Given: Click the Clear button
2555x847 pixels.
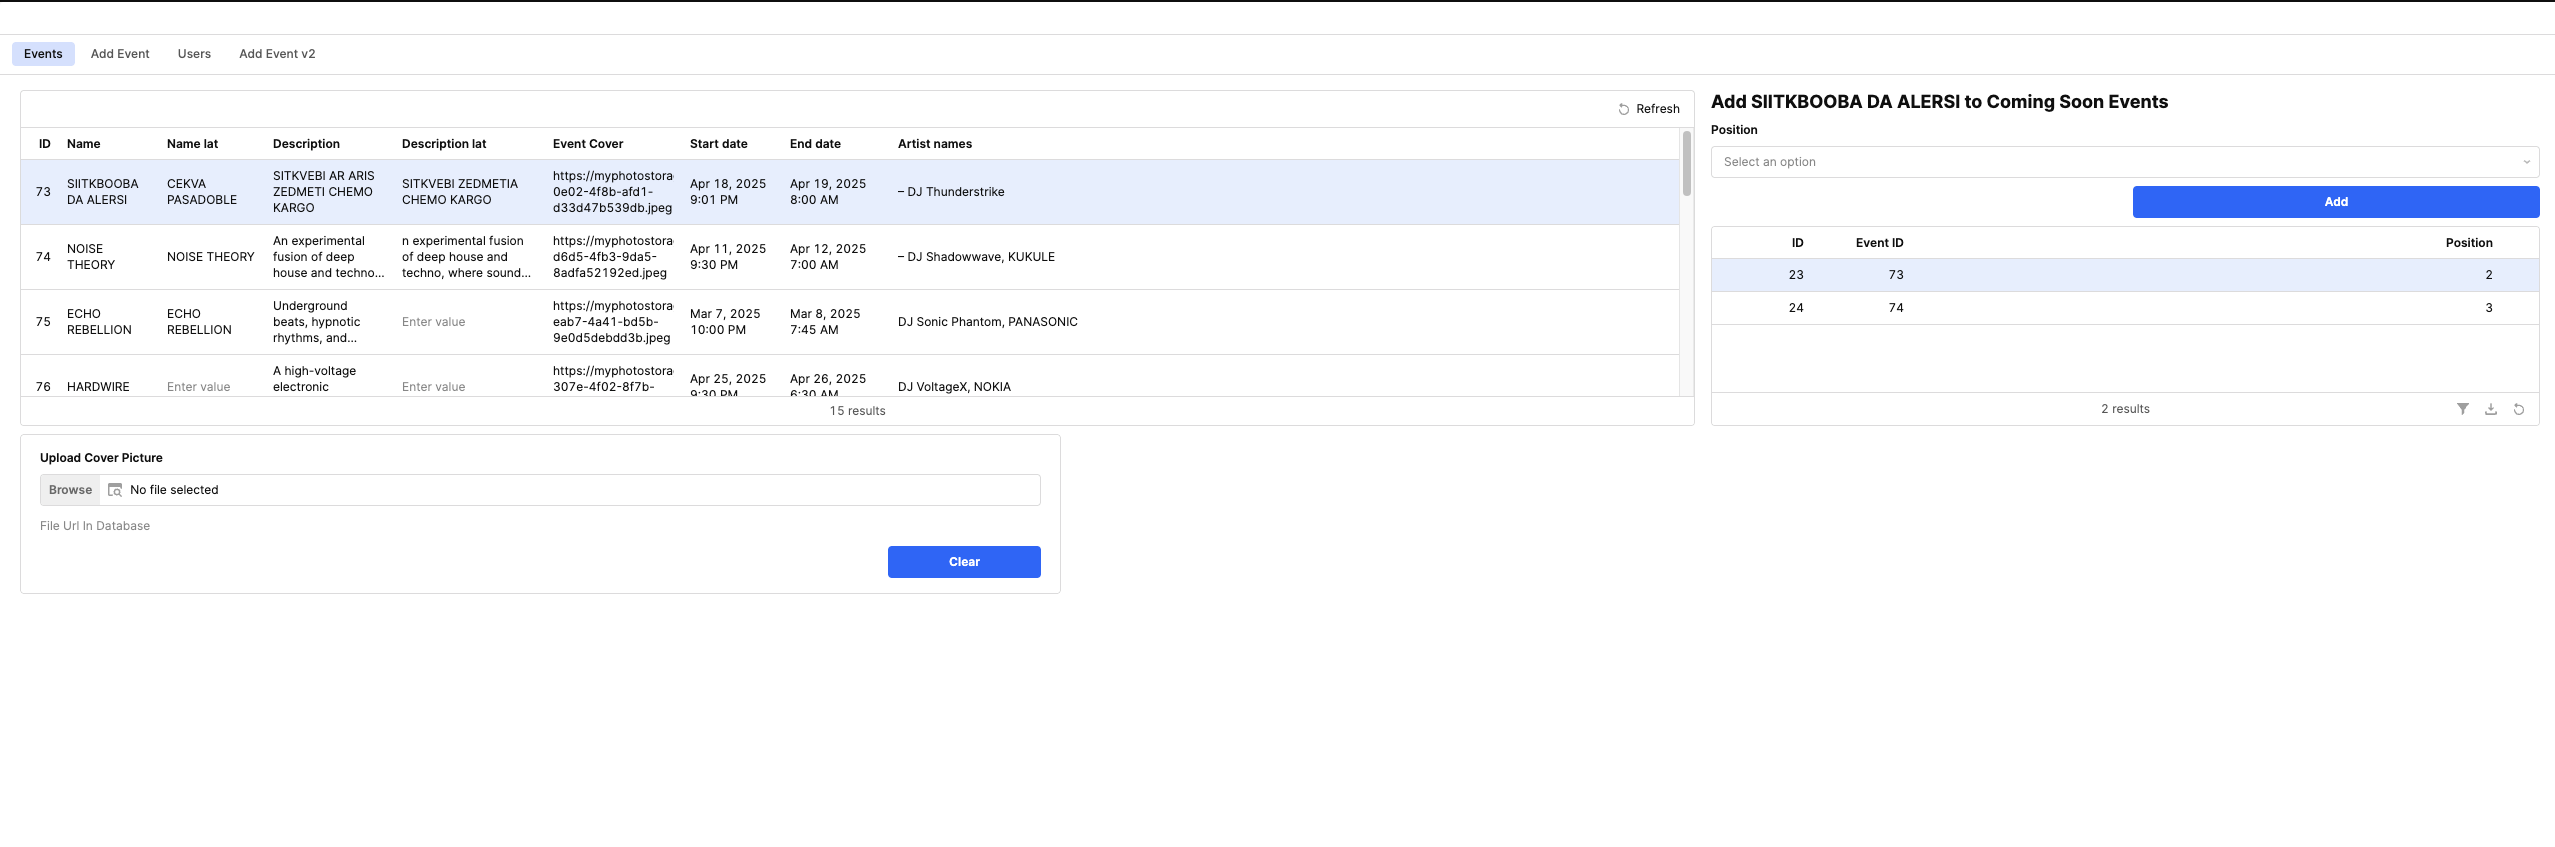Looking at the screenshot, I should [963, 562].
